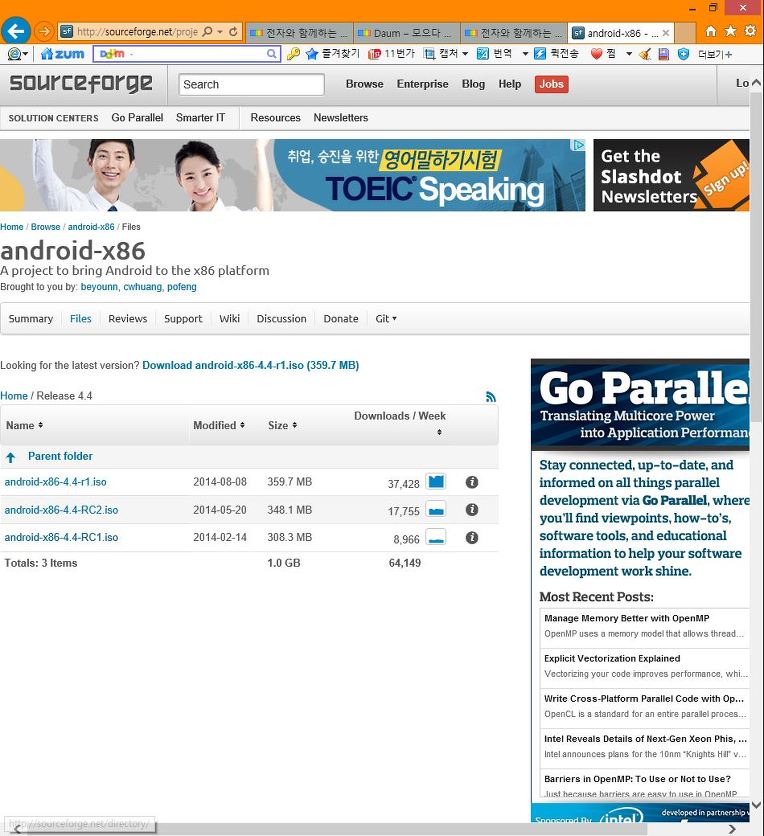Open the Browse menu item
Image resolution: width=764 pixels, height=836 pixels.
364,84
